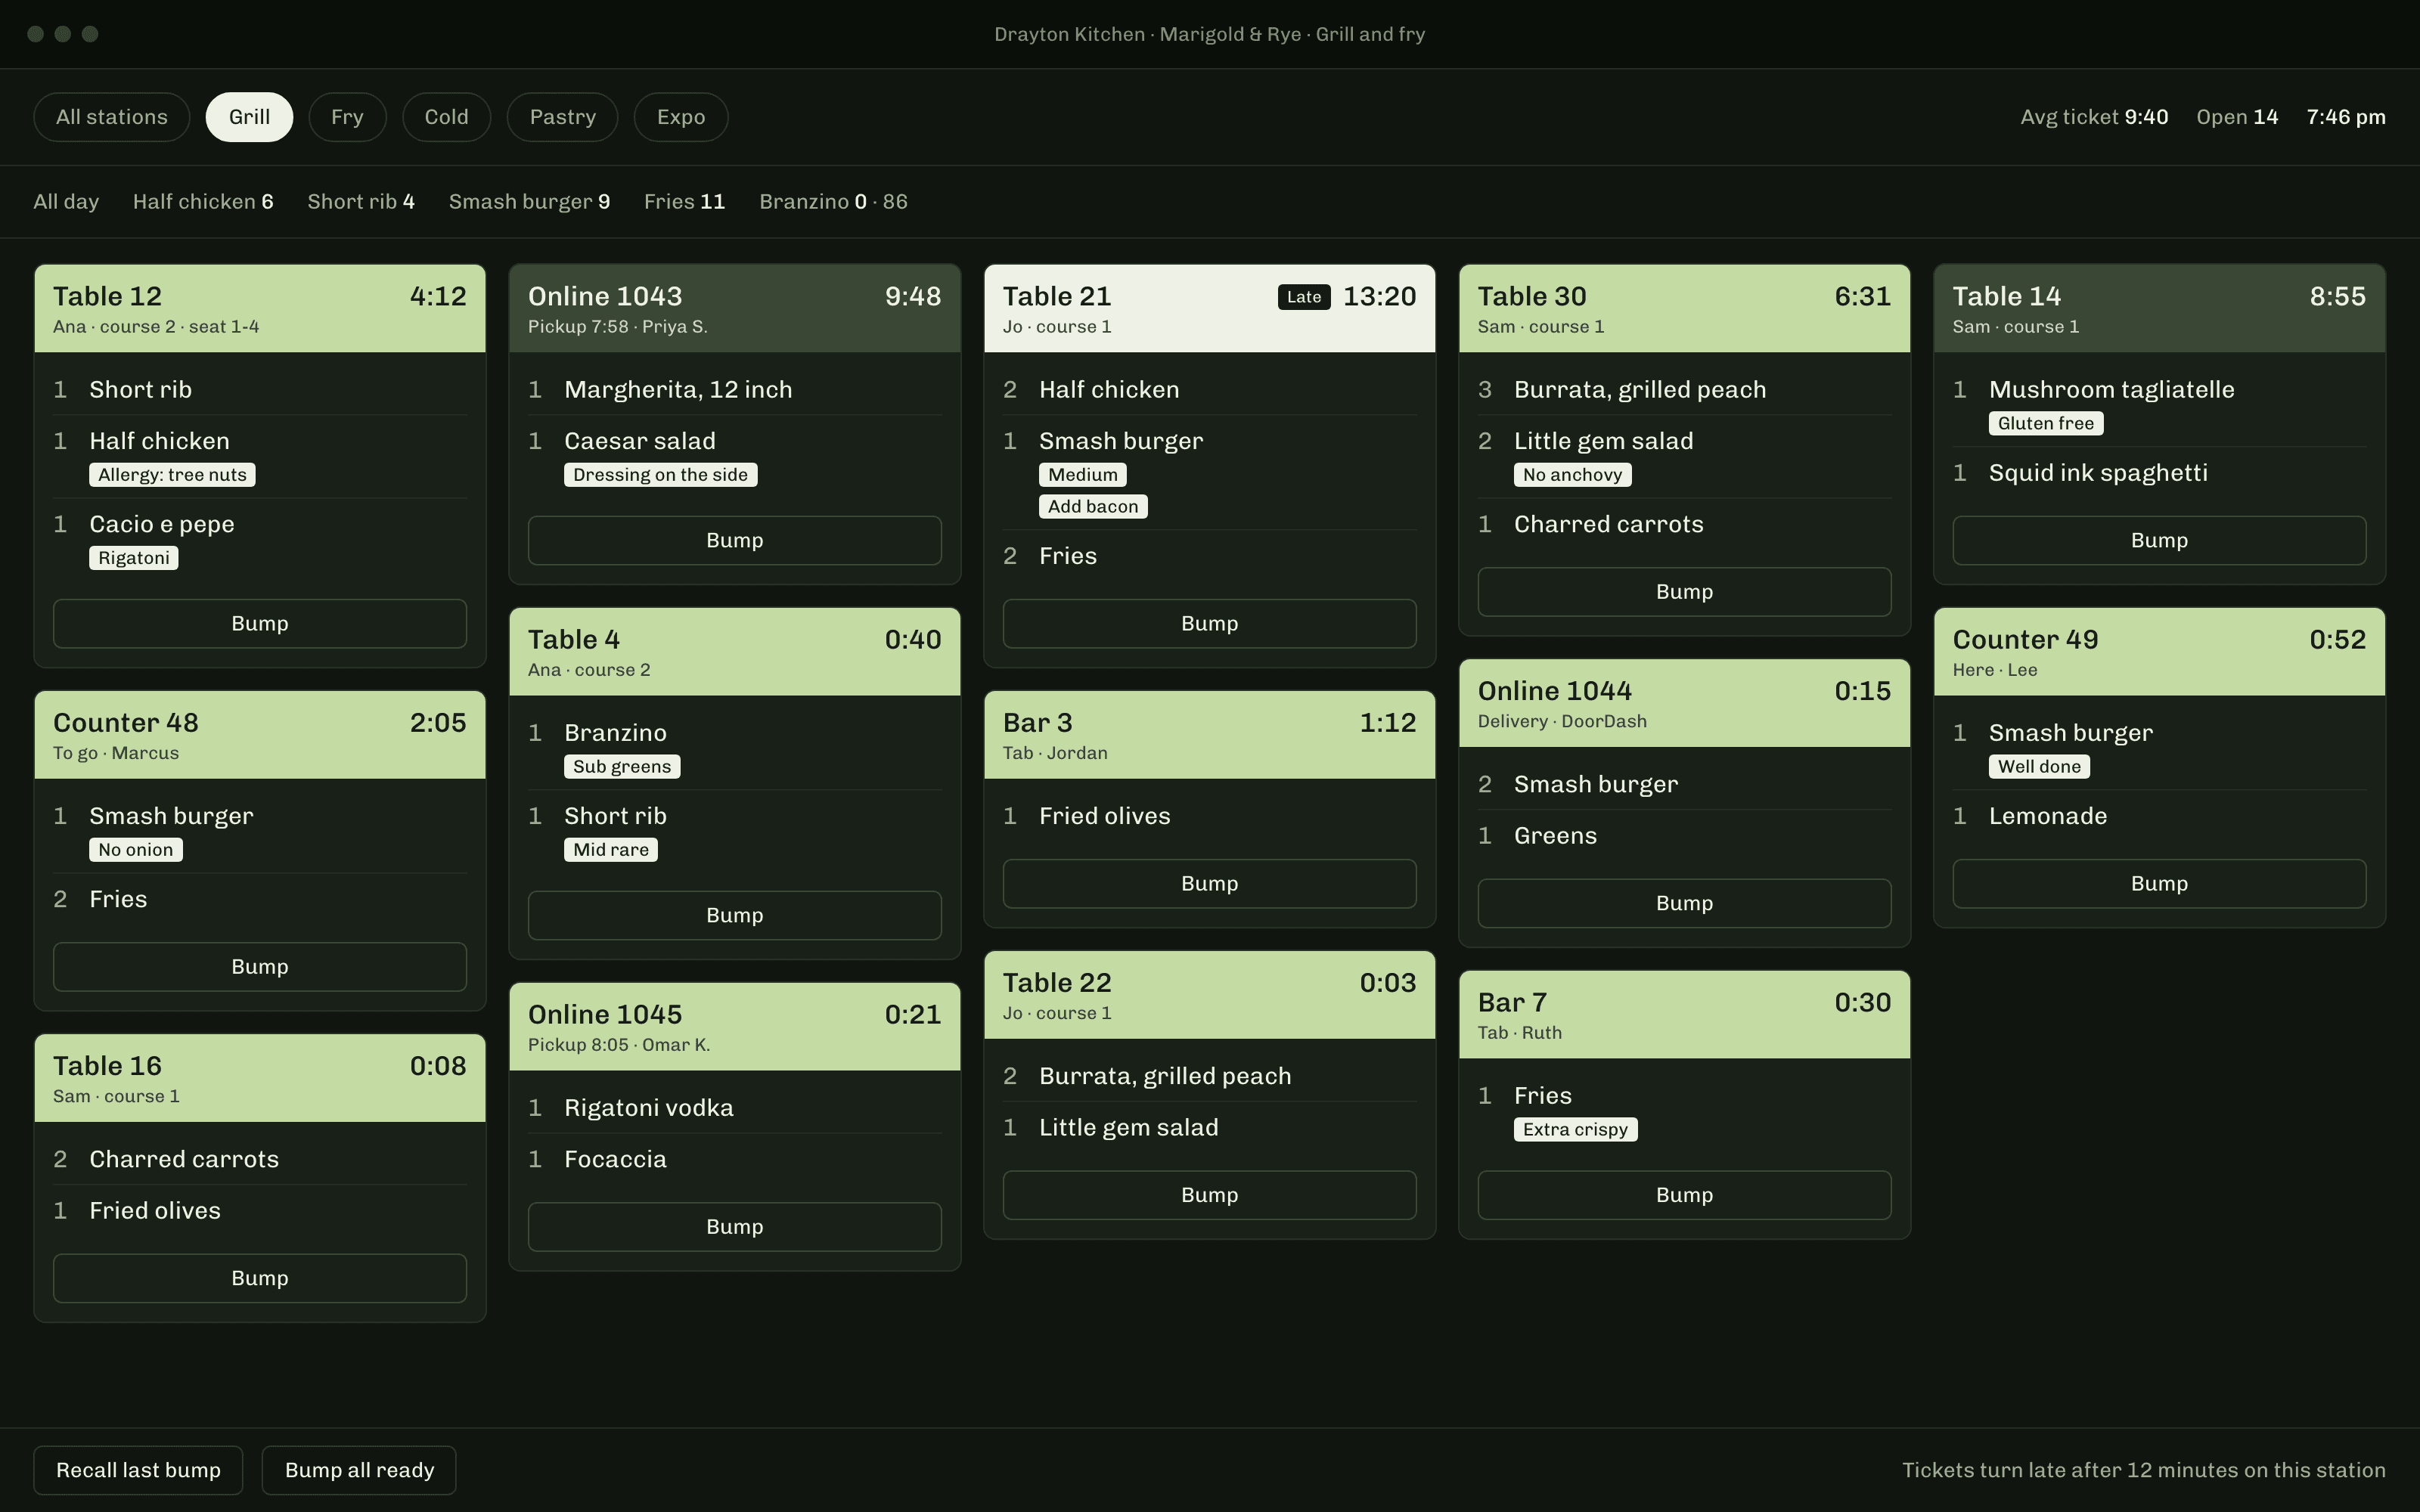Bump the Online 1043 order
The image size is (2420, 1512).
coord(735,541)
